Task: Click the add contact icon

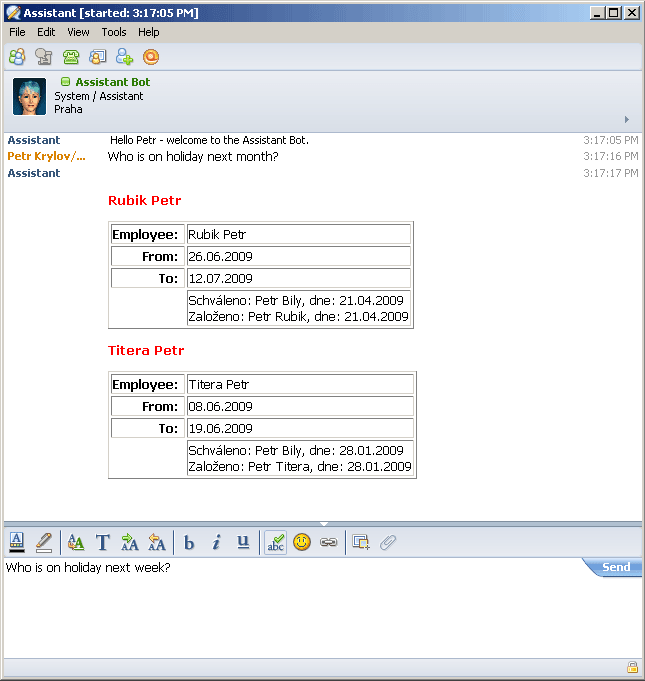Action: (x=124, y=57)
